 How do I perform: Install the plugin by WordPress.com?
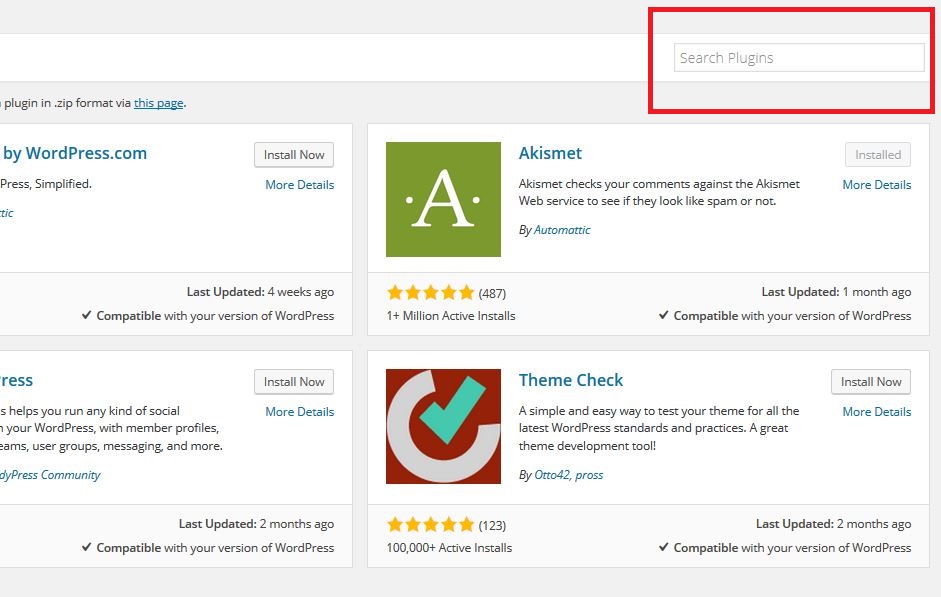tap(294, 155)
